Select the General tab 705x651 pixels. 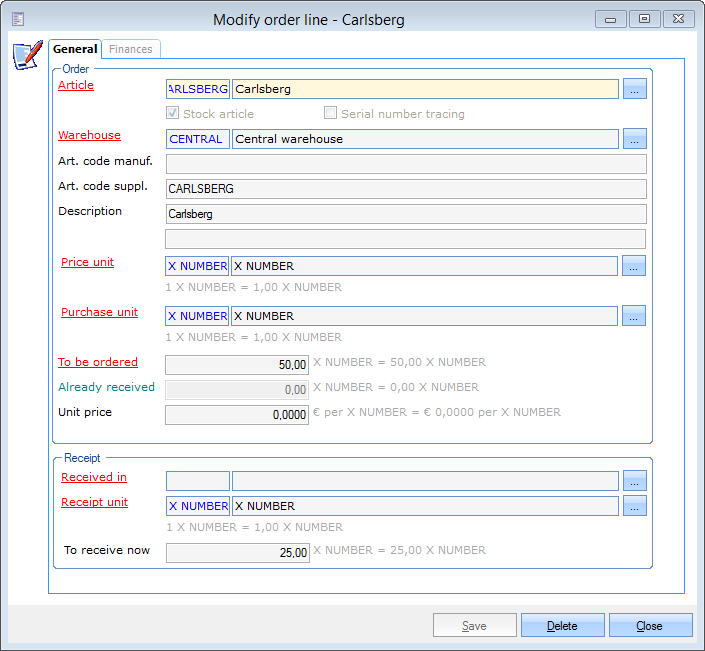(x=75, y=49)
